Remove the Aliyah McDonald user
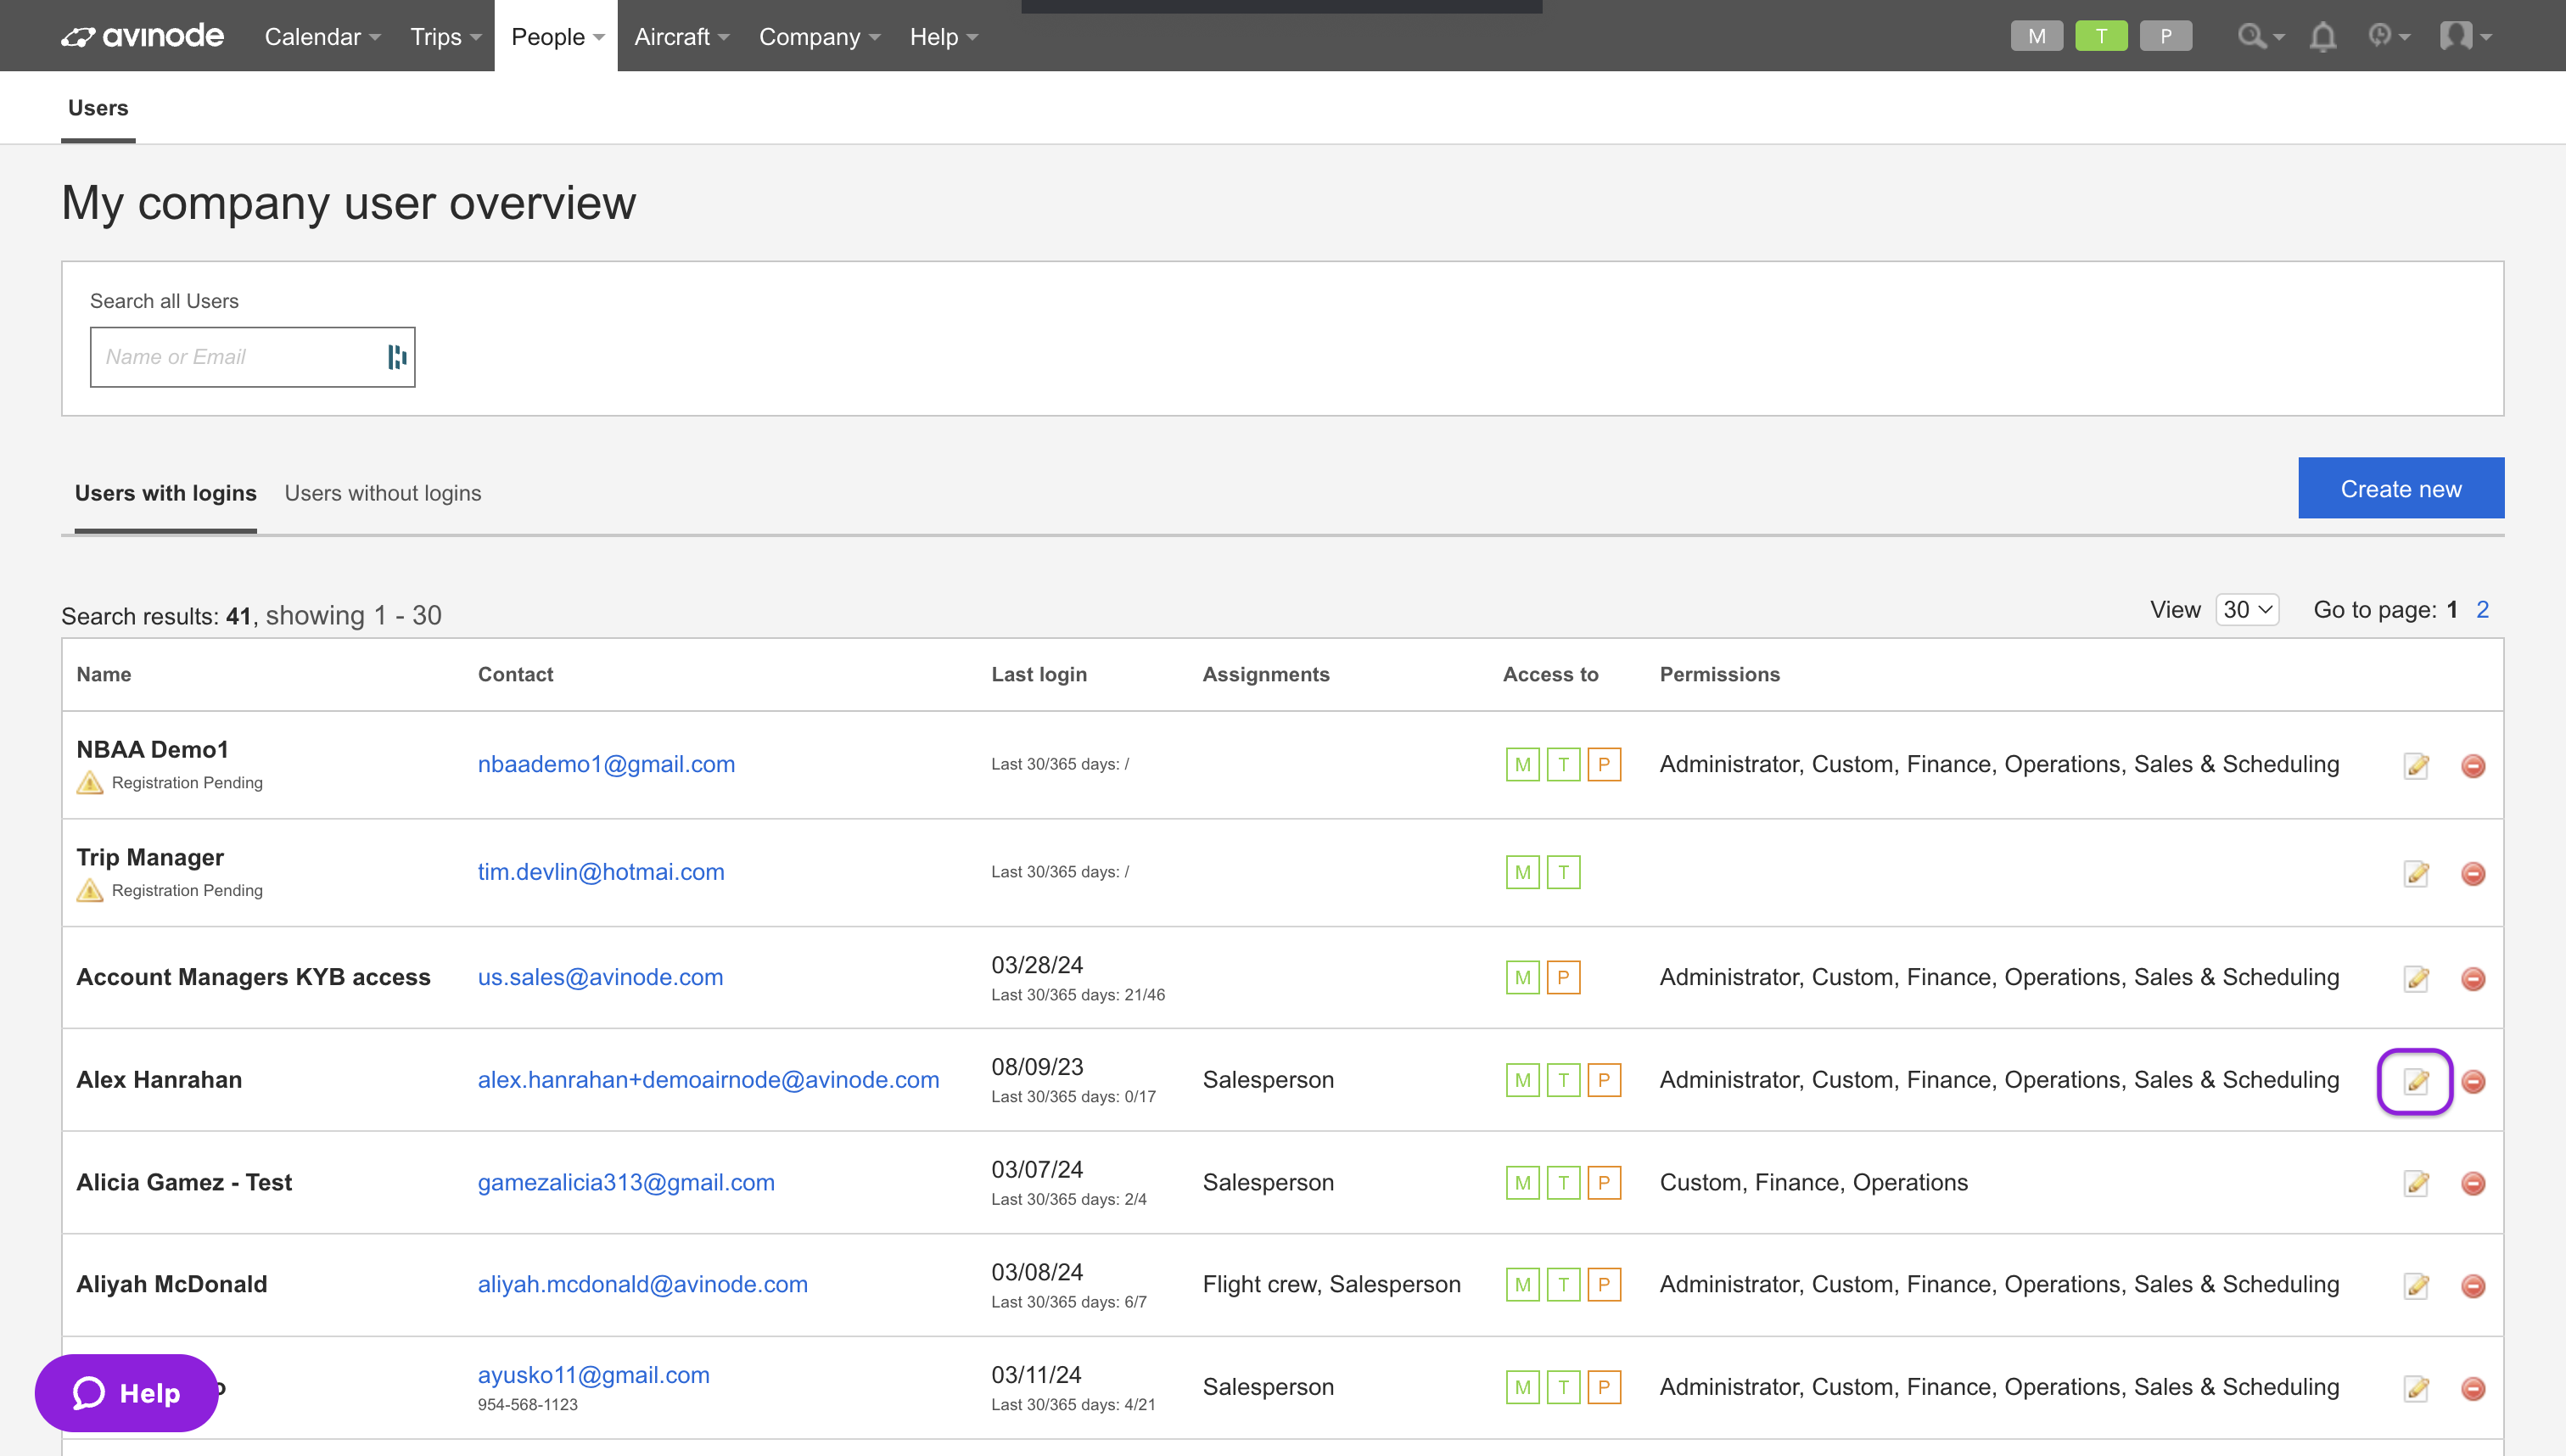 pyautogui.click(x=2473, y=1286)
